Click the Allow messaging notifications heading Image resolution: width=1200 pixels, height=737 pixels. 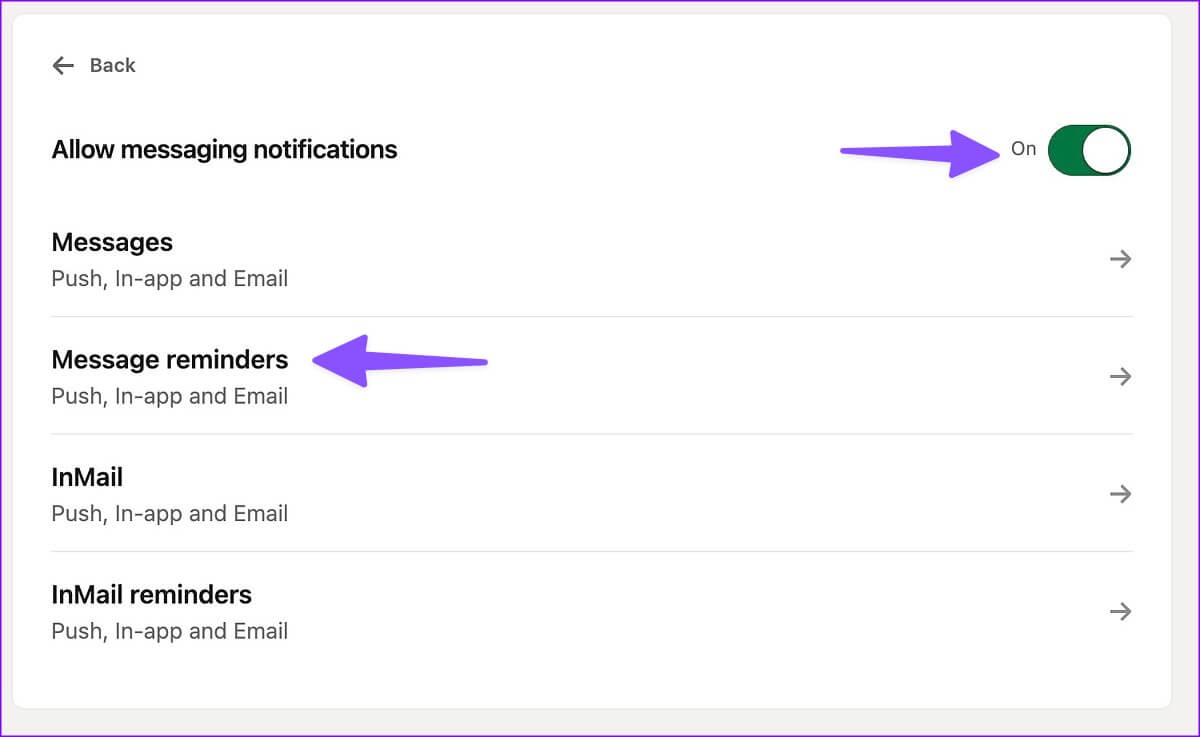coord(224,150)
